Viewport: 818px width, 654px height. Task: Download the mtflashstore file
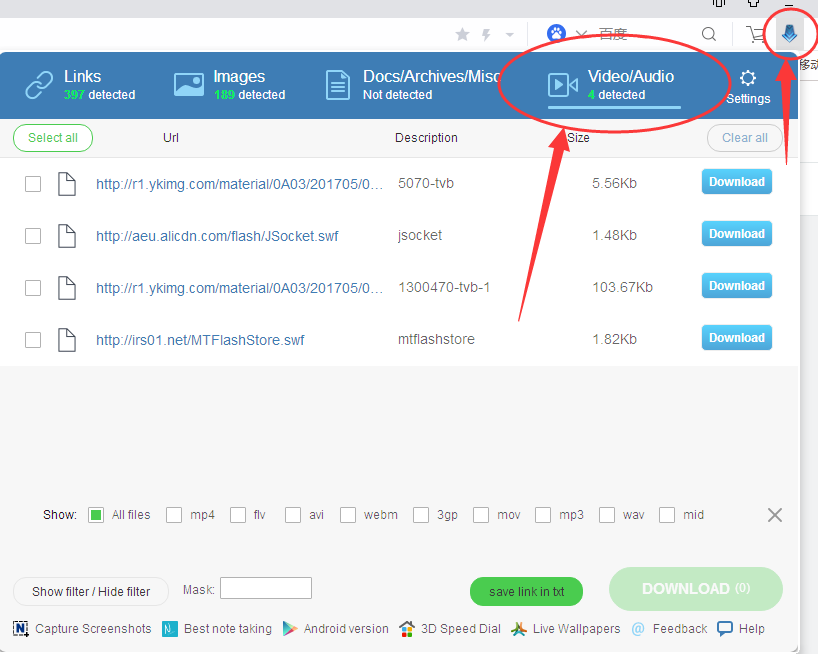tap(737, 337)
